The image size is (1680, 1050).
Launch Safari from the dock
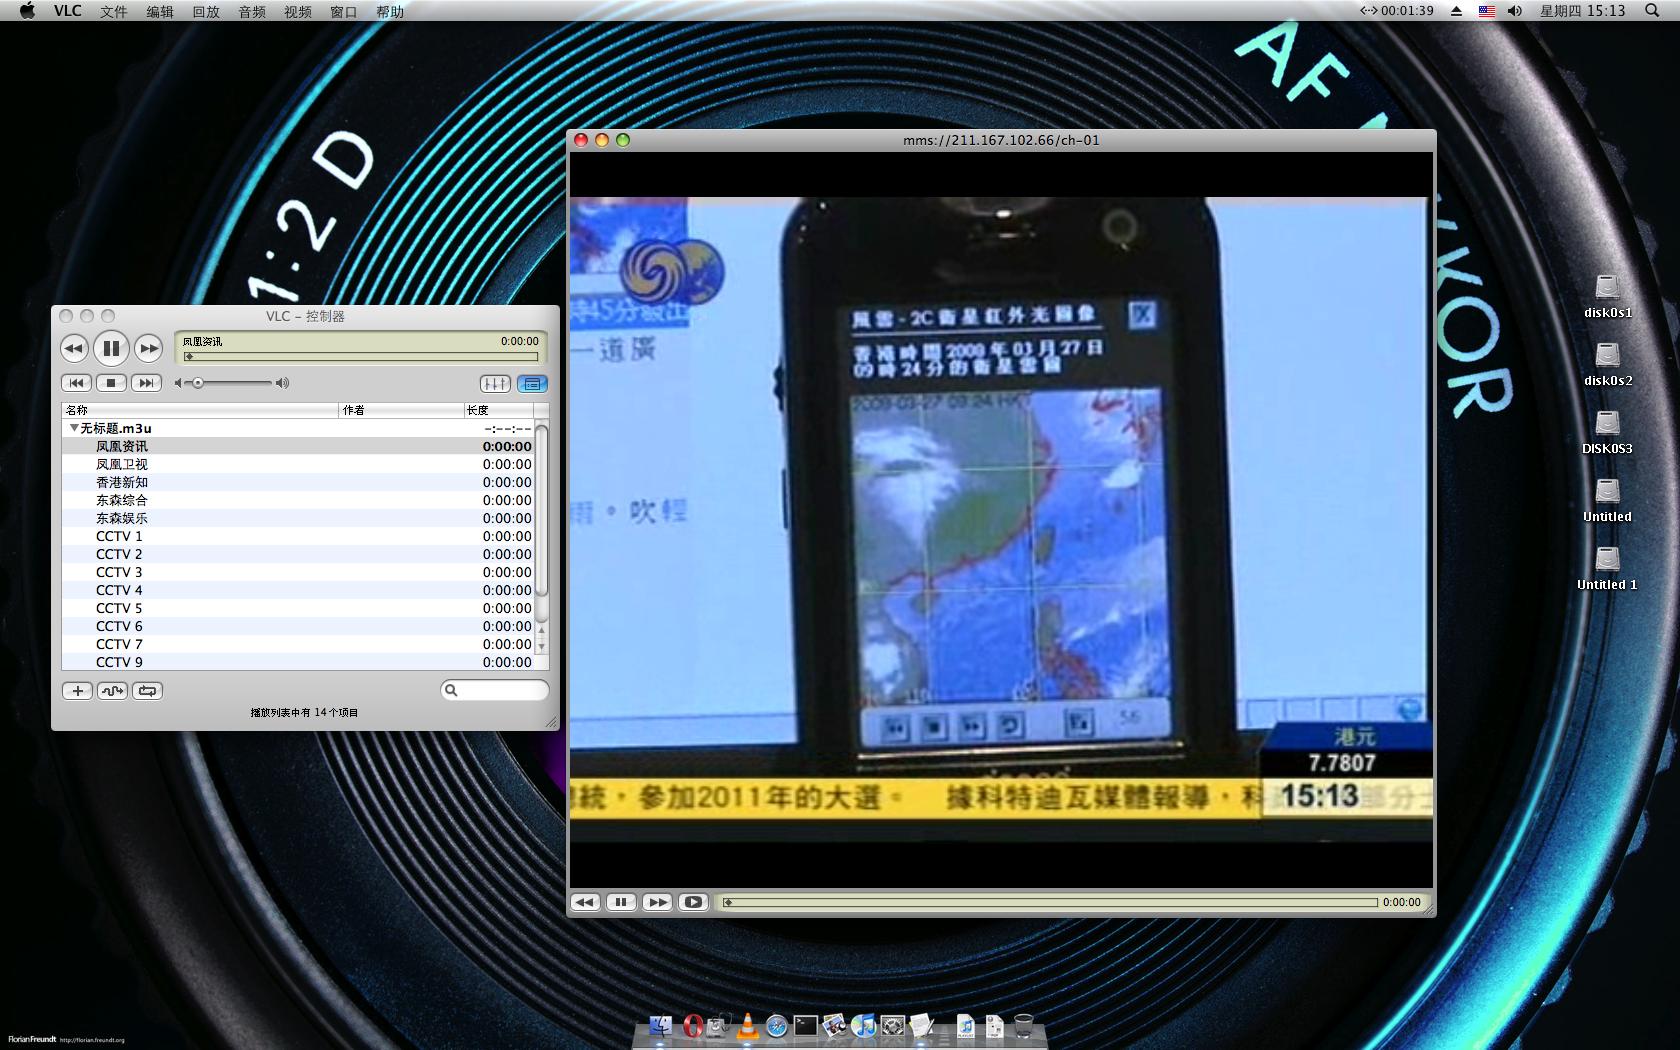[777, 1025]
